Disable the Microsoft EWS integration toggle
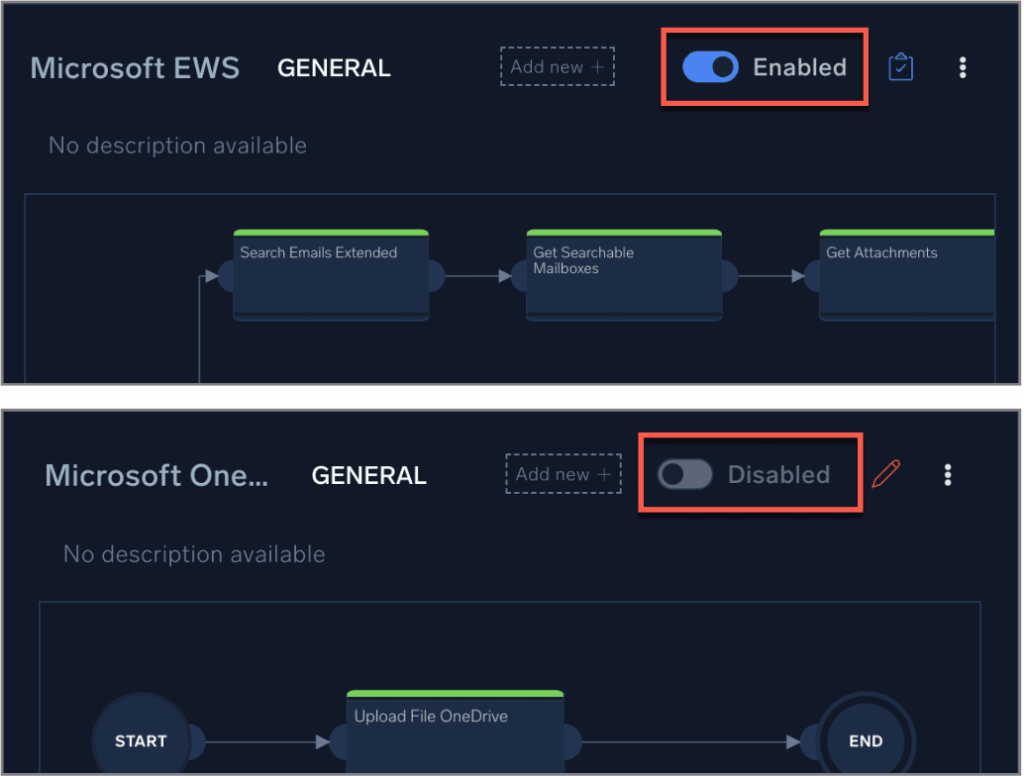This screenshot has width=1024, height=776. pos(710,67)
